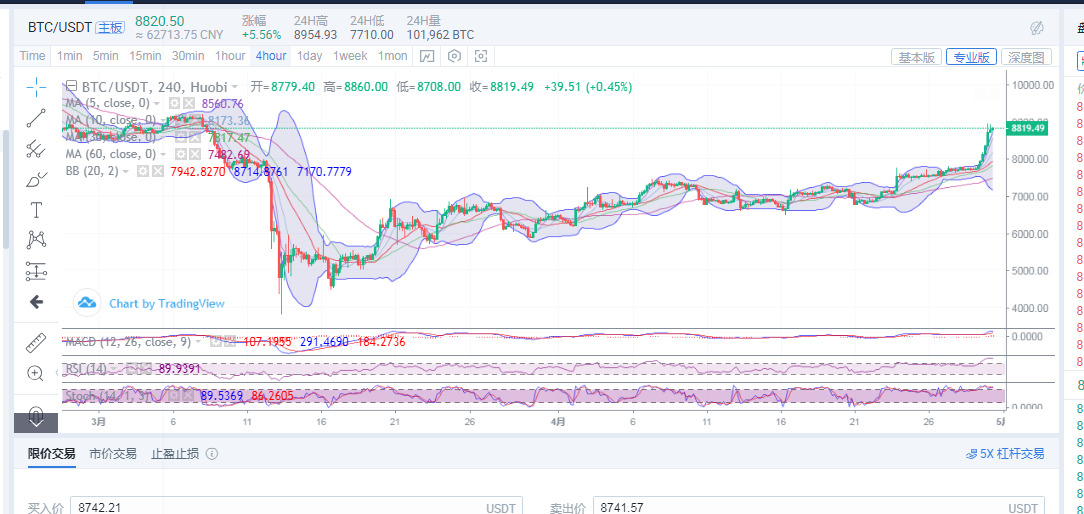The image size is (1084, 514).
Task: Switch chart to 深度图 mode
Action: (1026, 57)
